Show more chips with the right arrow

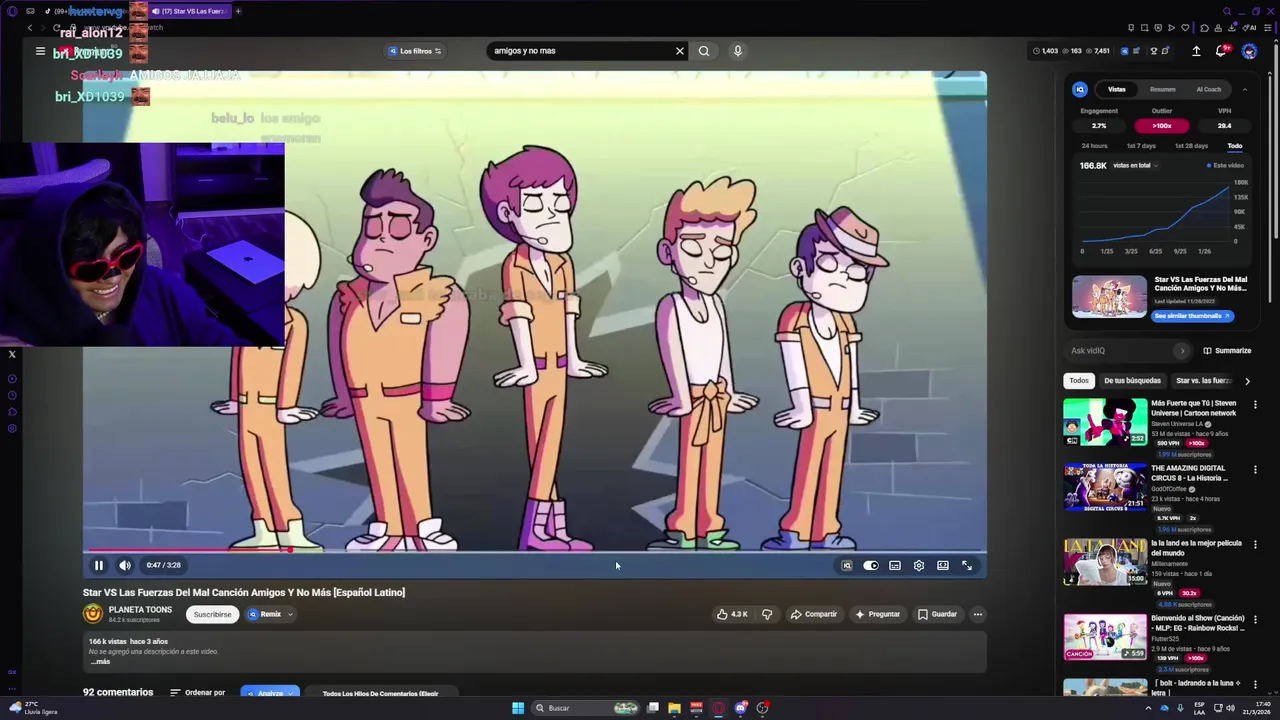click(1247, 381)
